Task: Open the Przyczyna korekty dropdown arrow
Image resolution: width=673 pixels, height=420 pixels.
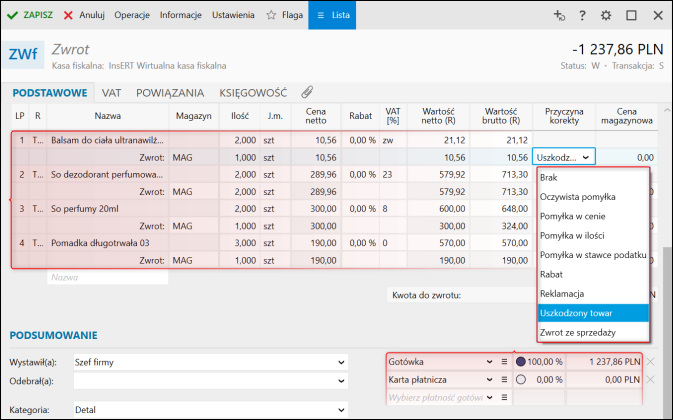Action: pos(586,157)
